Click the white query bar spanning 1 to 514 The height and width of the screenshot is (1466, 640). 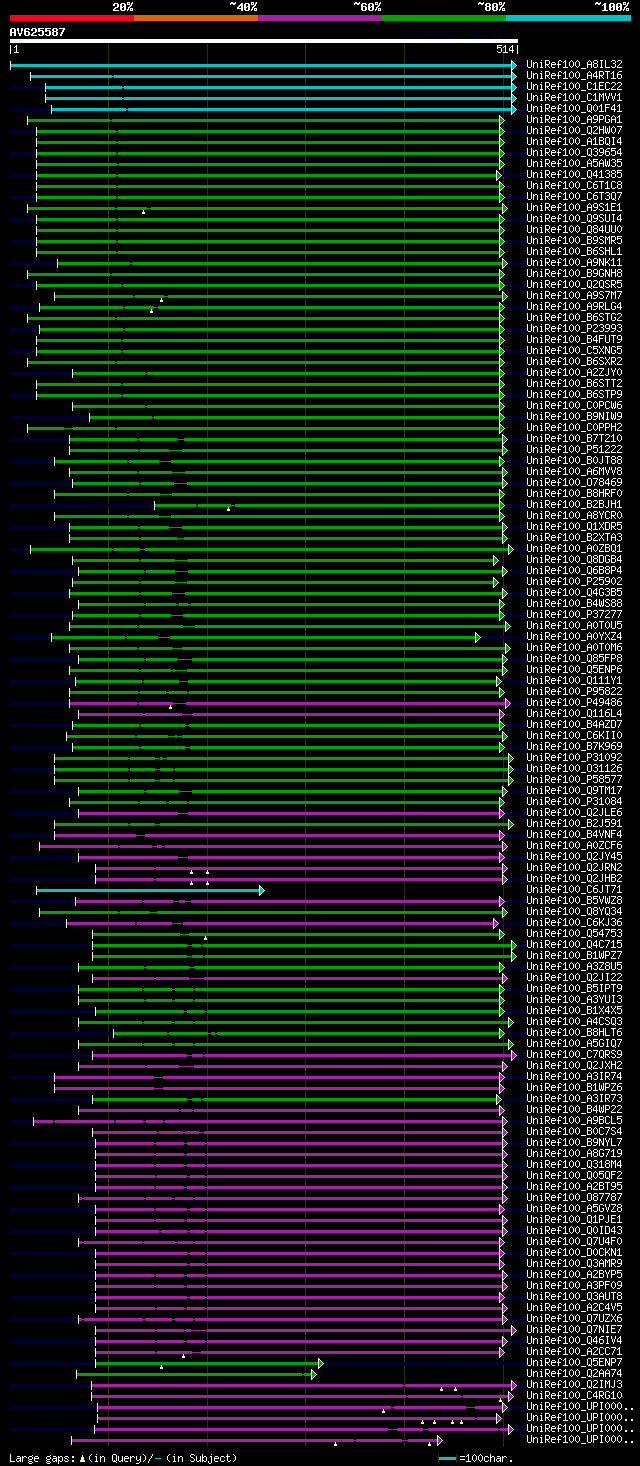point(263,41)
